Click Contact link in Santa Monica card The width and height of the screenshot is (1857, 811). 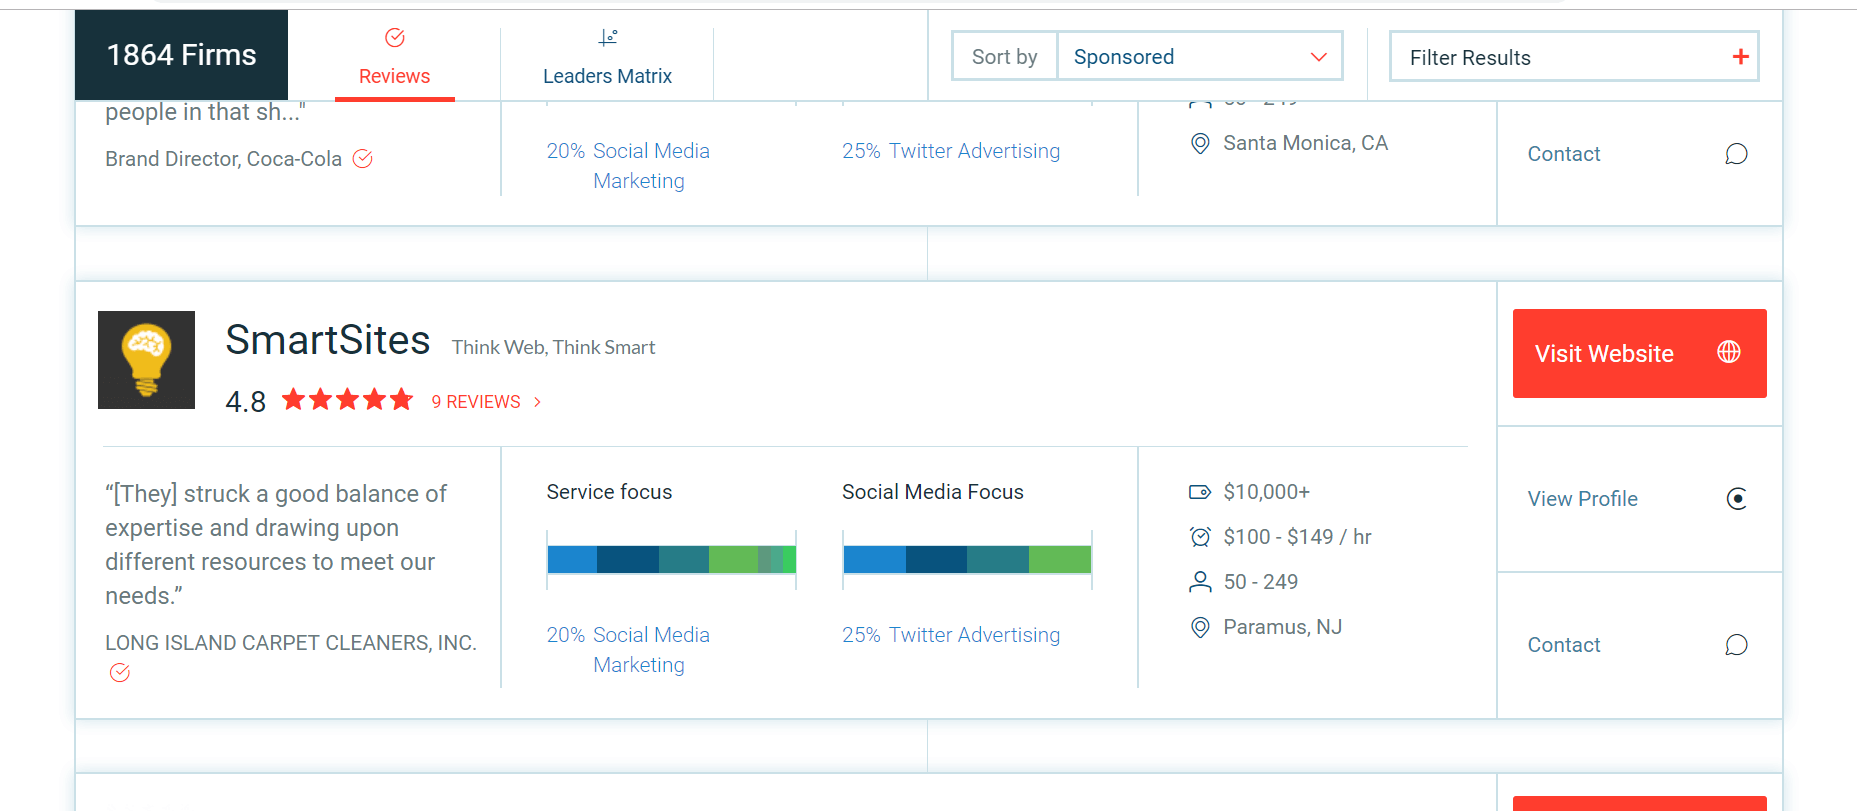click(1564, 154)
